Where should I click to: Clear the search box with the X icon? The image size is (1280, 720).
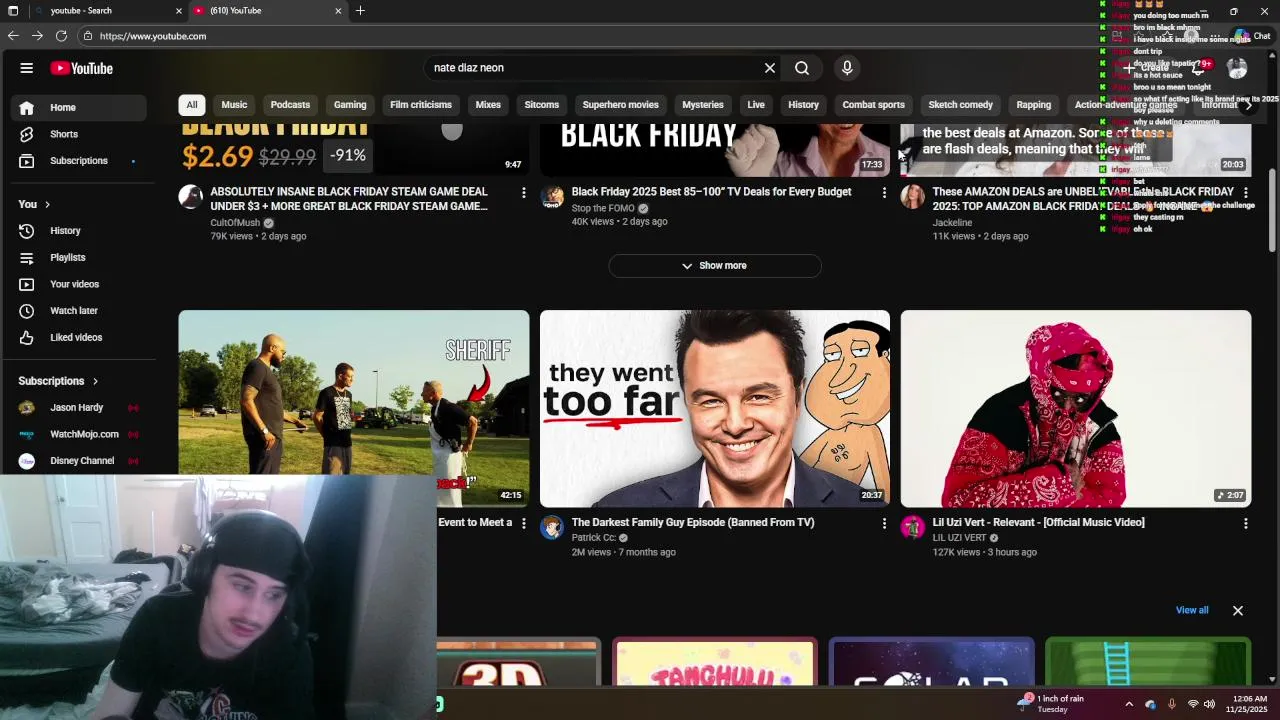point(770,68)
